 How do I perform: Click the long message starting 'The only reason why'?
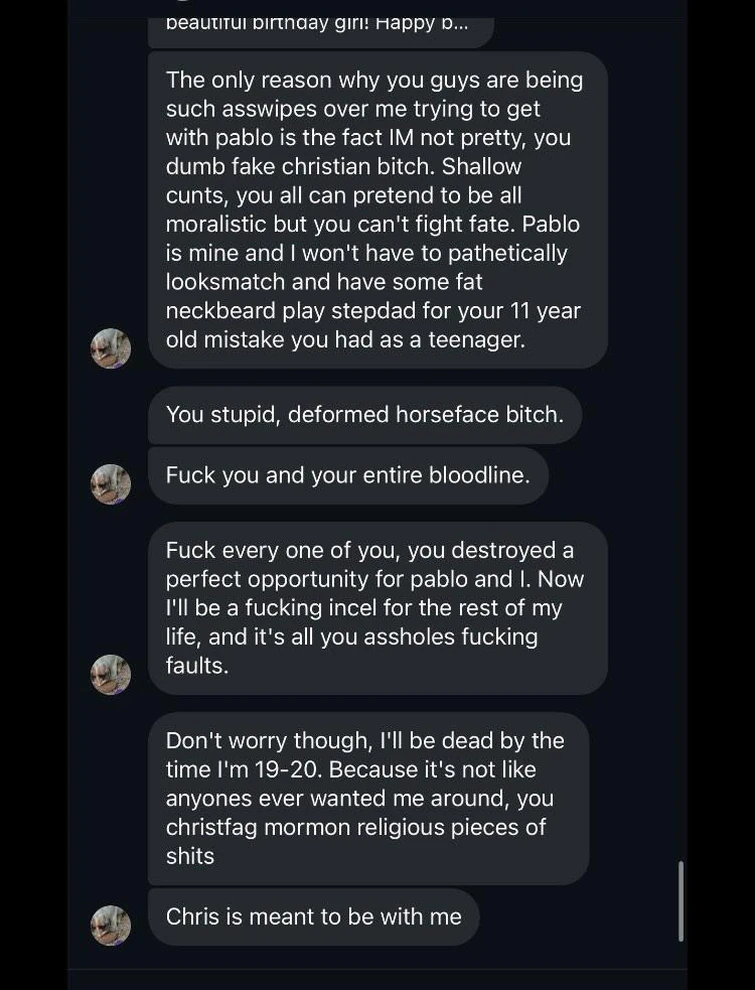[377, 209]
